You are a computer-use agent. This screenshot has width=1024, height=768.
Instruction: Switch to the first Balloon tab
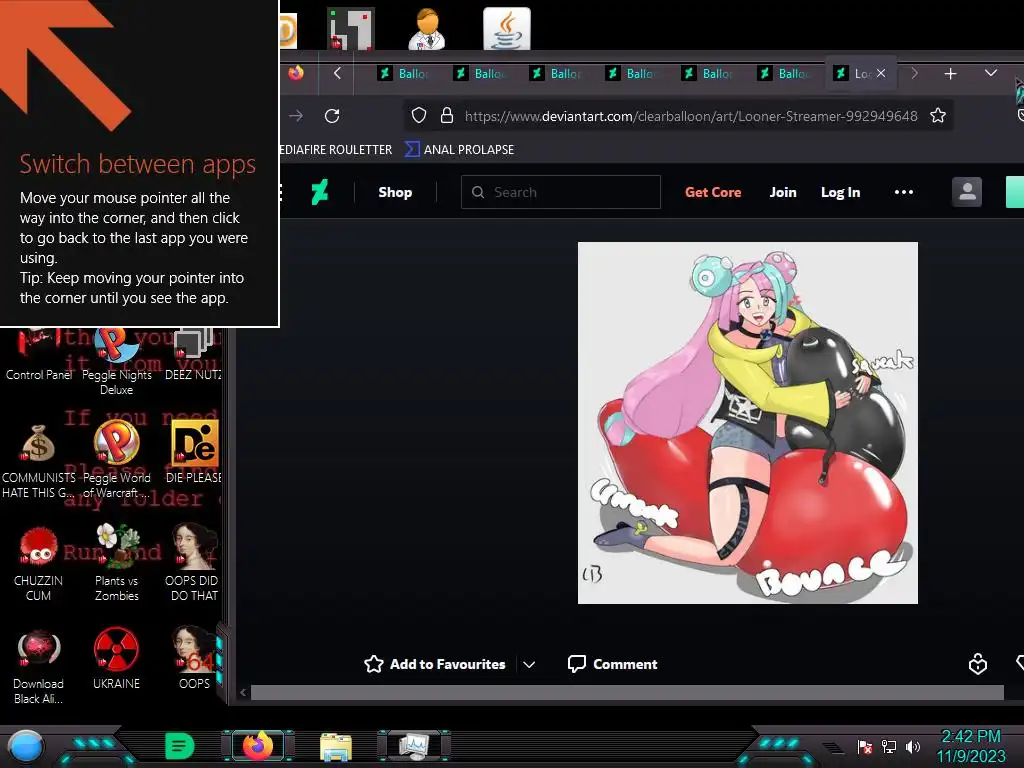[403, 74]
